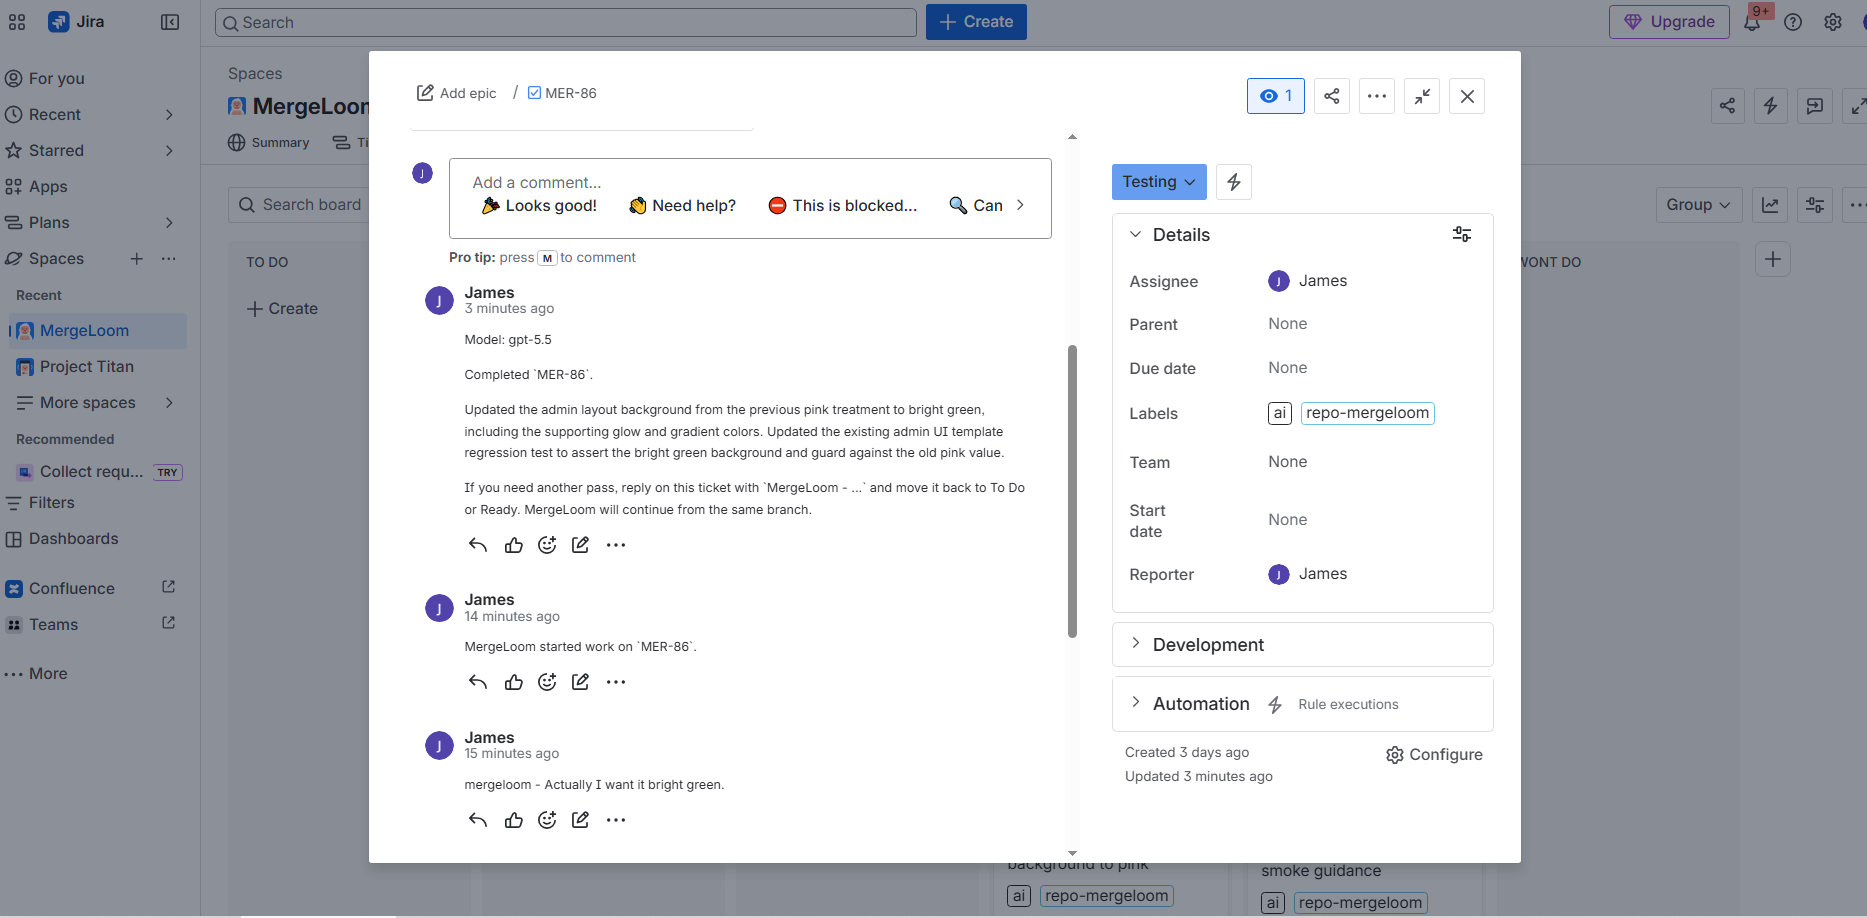Close the MER-86 issue dialog

(x=1467, y=96)
